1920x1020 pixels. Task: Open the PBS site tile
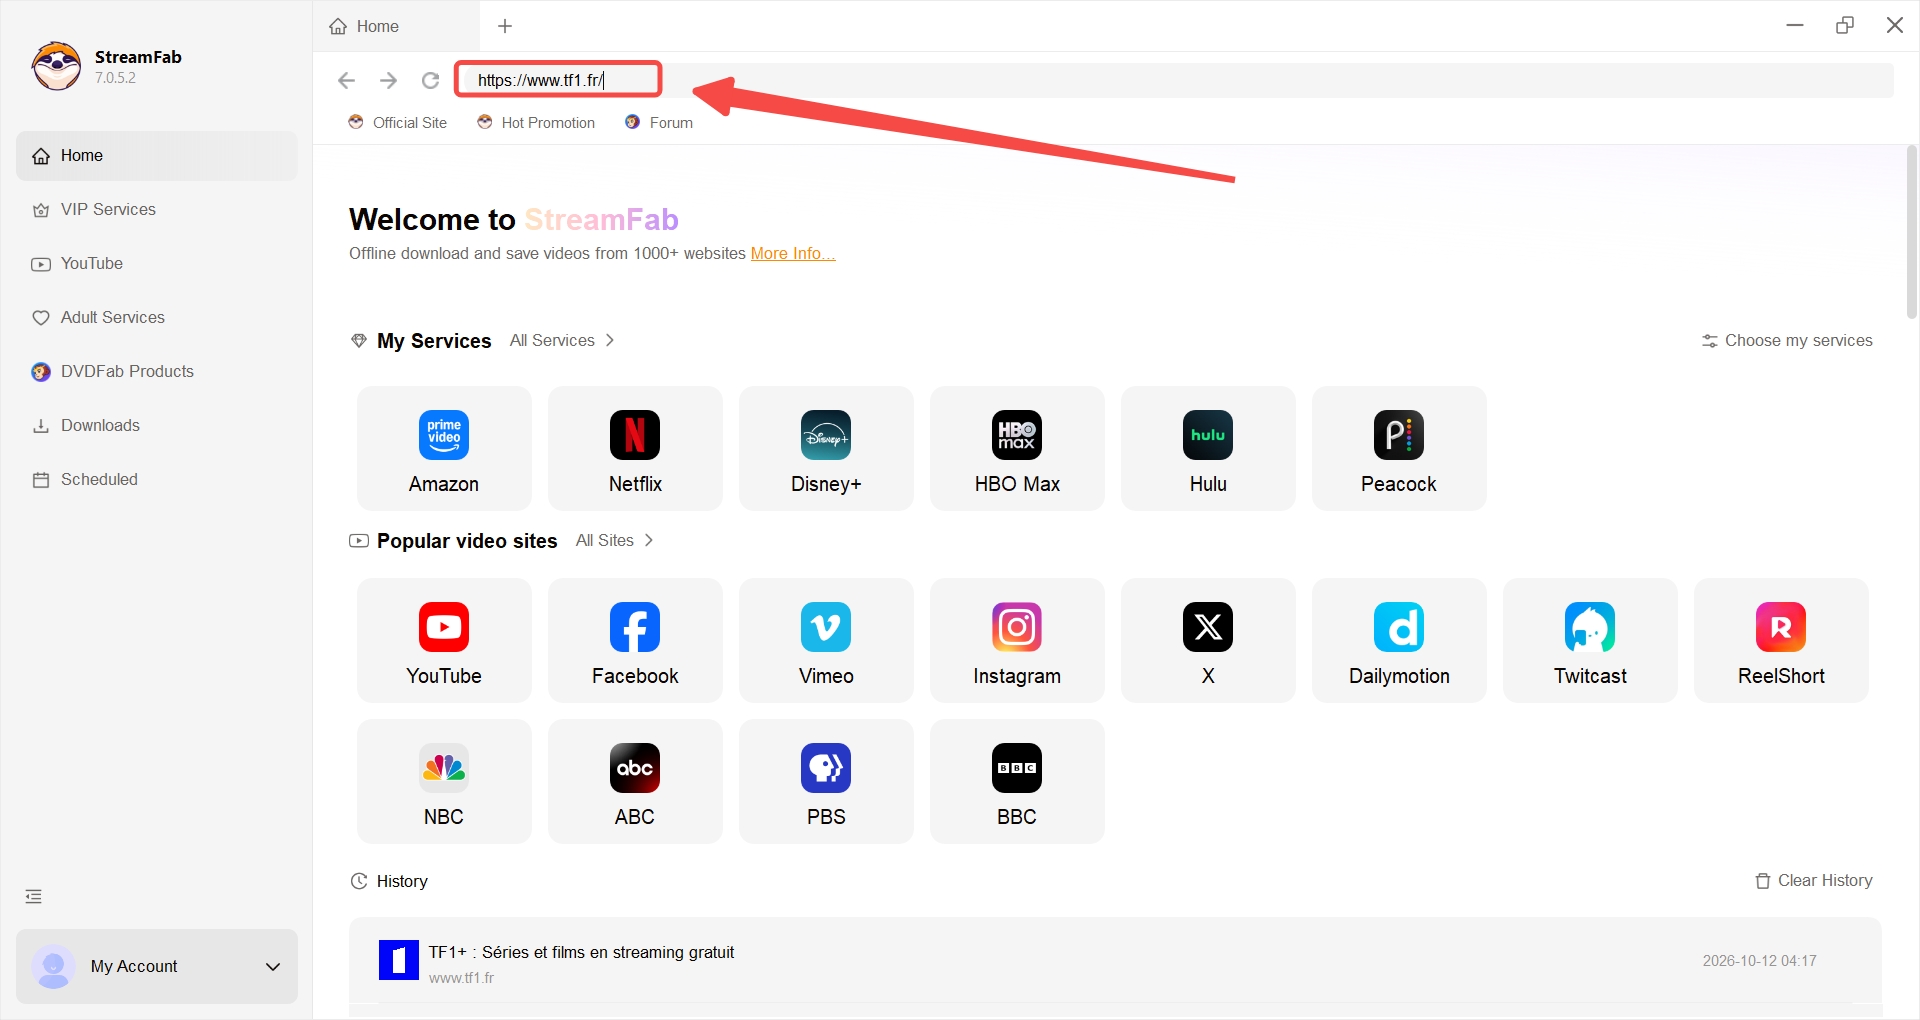click(826, 781)
